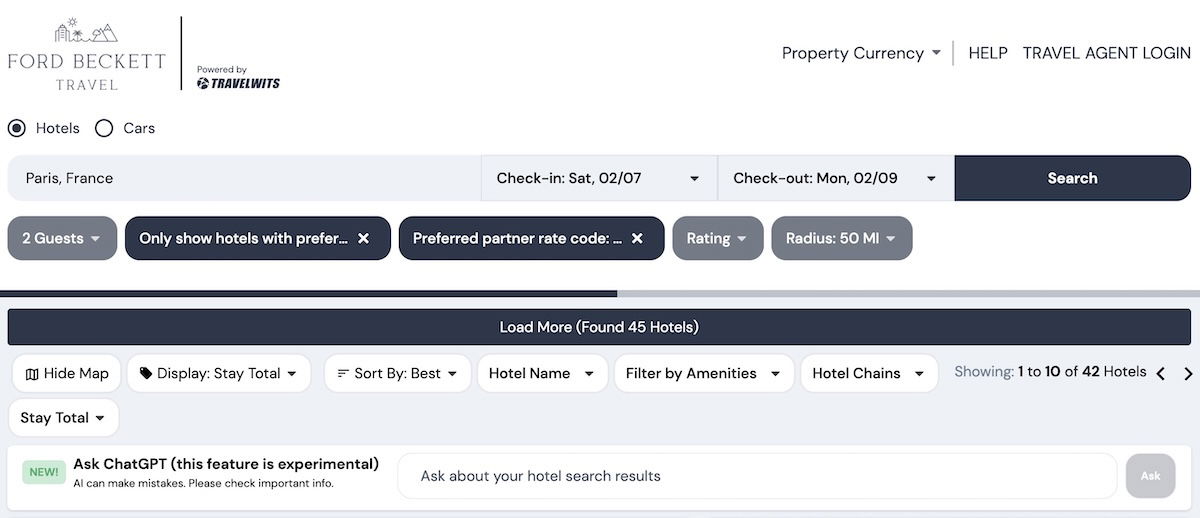Remove the preferred hotels only filter
Viewport: 1200px width, 518px height.
364,238
